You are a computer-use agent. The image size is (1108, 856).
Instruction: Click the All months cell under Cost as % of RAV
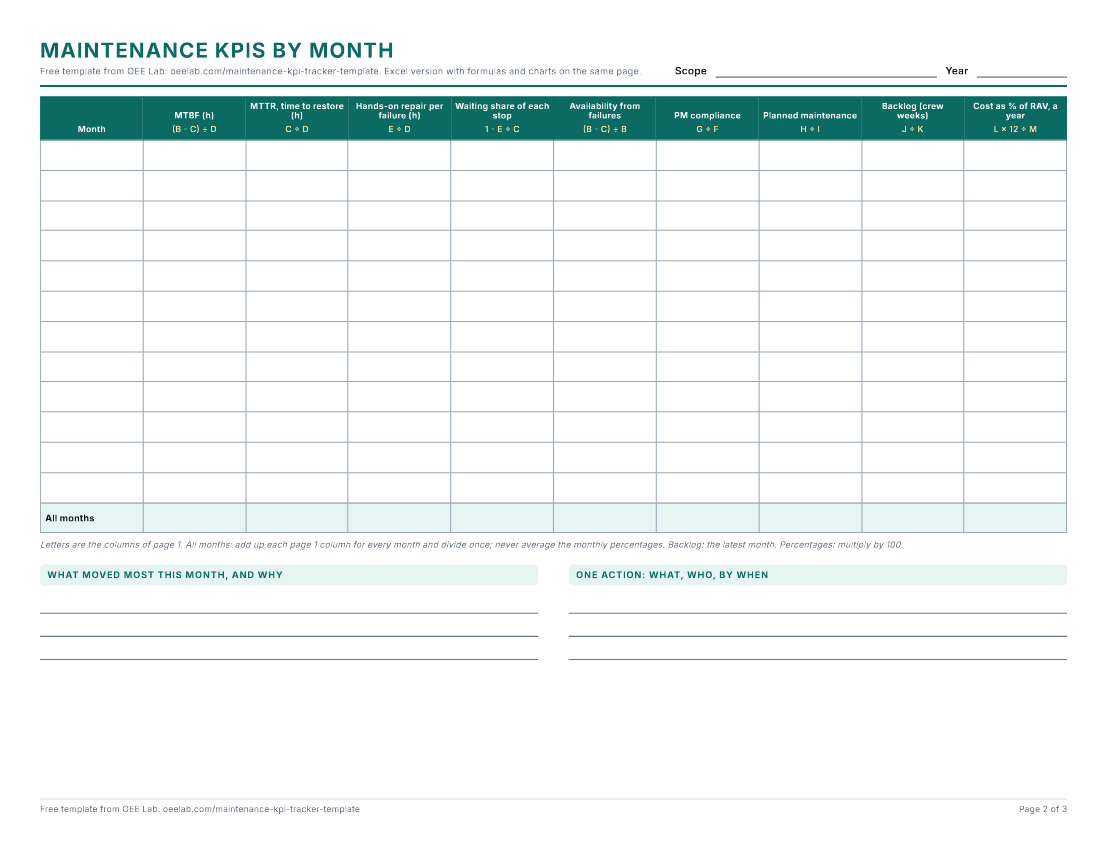1015,518
